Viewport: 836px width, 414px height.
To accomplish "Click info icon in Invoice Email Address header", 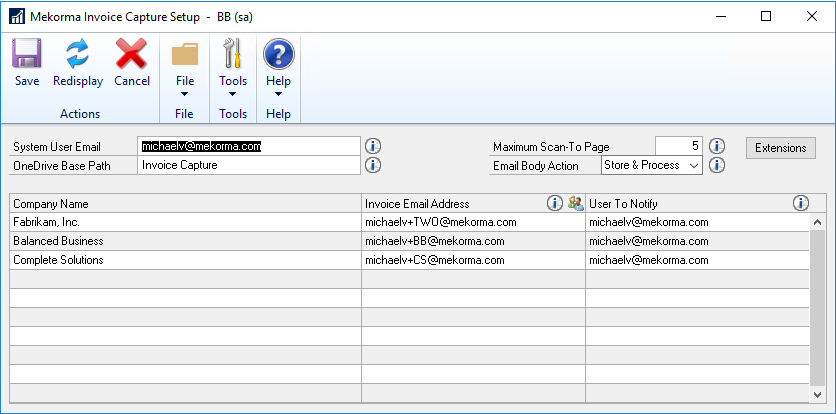I will pyautogui.click(x=555, y=203).
